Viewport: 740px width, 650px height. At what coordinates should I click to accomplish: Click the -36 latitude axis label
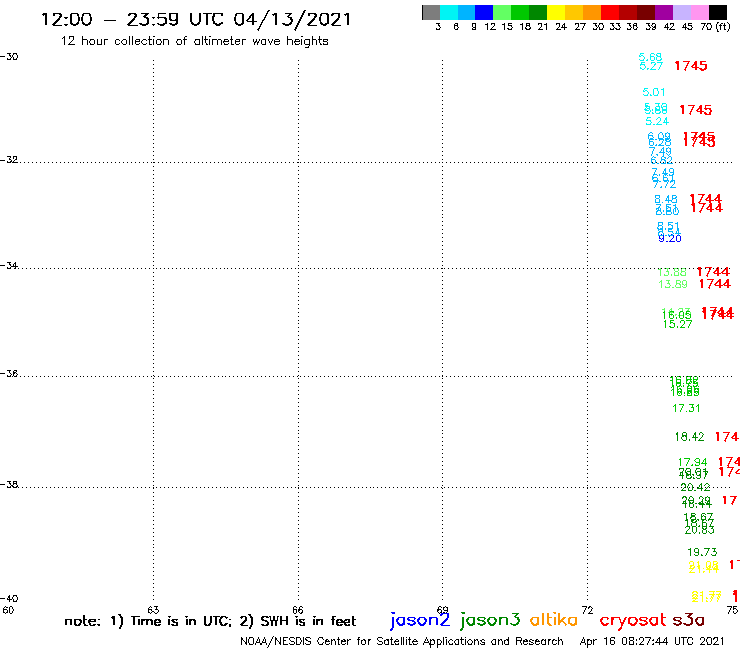pyautogui.click(x=9, y=373)
